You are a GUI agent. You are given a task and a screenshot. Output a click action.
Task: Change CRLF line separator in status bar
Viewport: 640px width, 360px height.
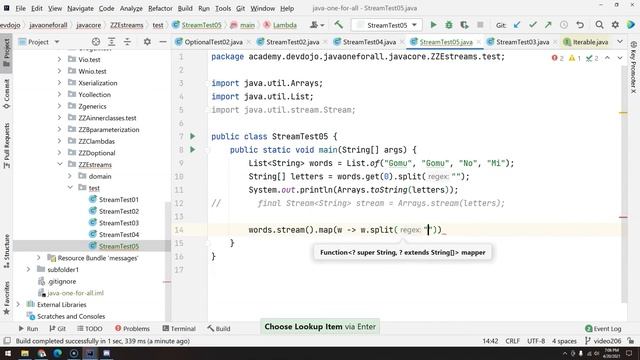pos(512,340)
